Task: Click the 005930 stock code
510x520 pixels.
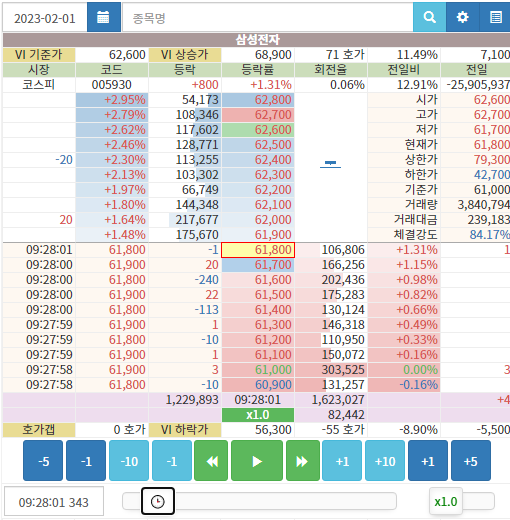Action: coord(112,85)
